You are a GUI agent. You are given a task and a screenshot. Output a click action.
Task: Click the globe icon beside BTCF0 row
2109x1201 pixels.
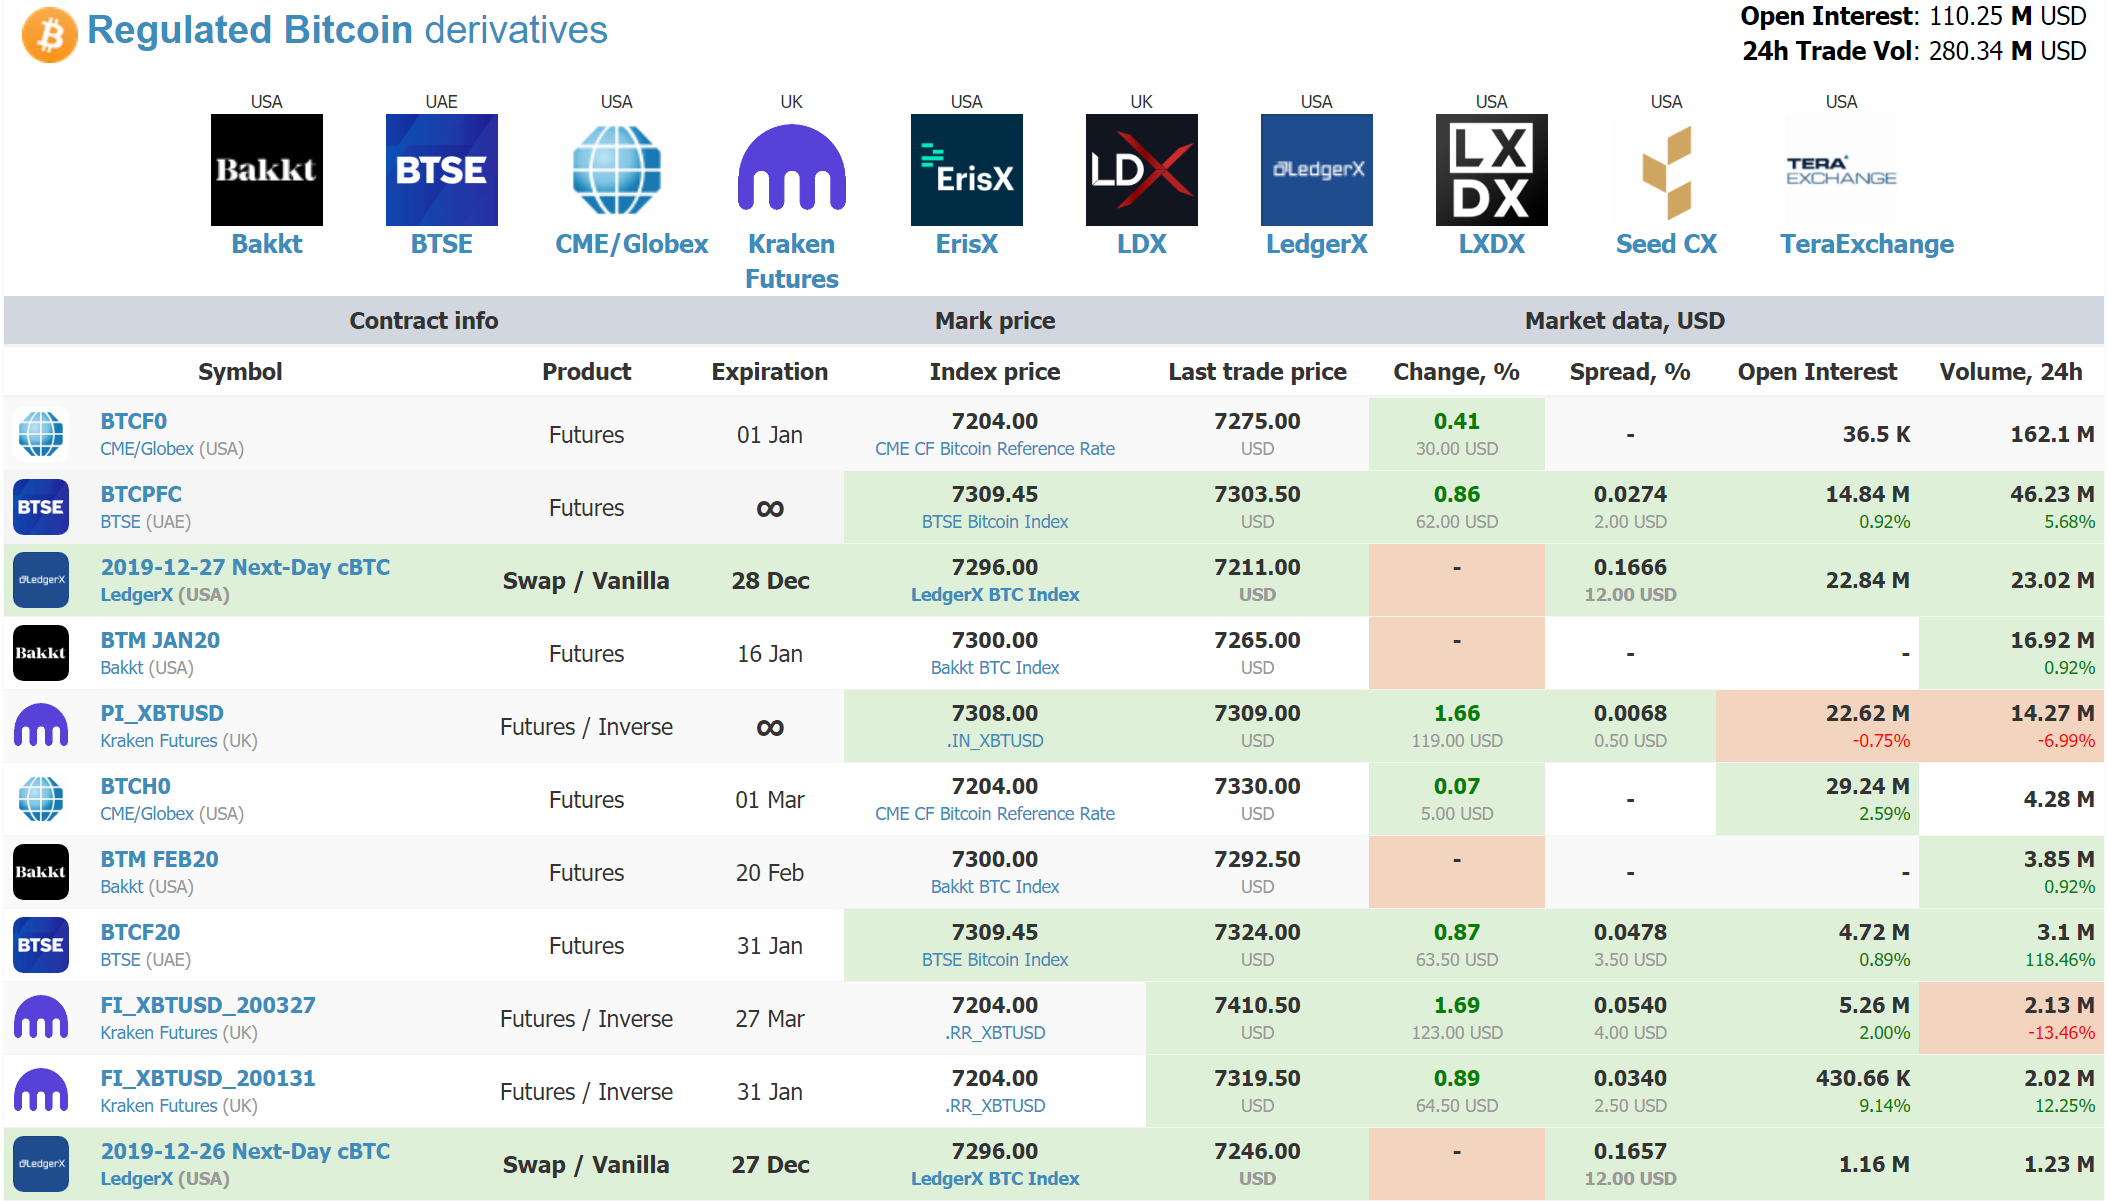[x=41, y=434]
